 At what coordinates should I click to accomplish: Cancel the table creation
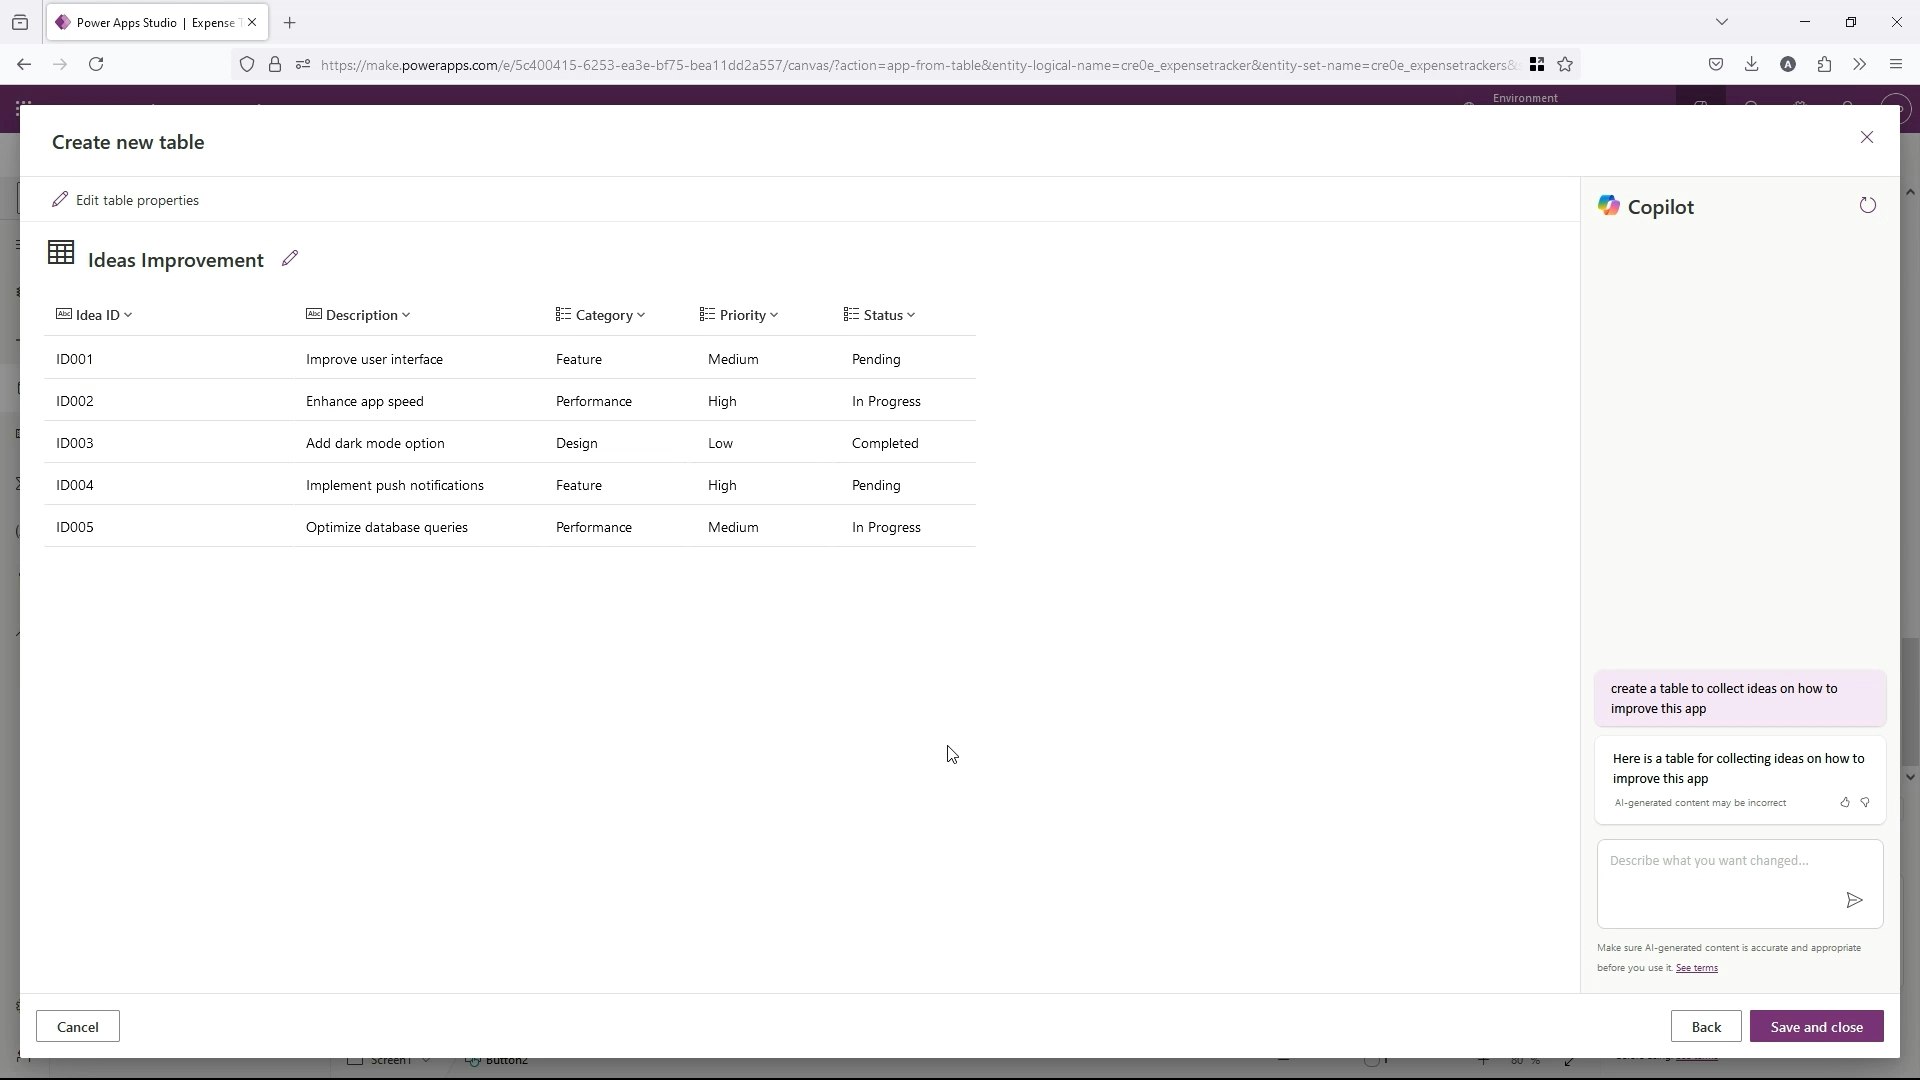click(78, 1027)
